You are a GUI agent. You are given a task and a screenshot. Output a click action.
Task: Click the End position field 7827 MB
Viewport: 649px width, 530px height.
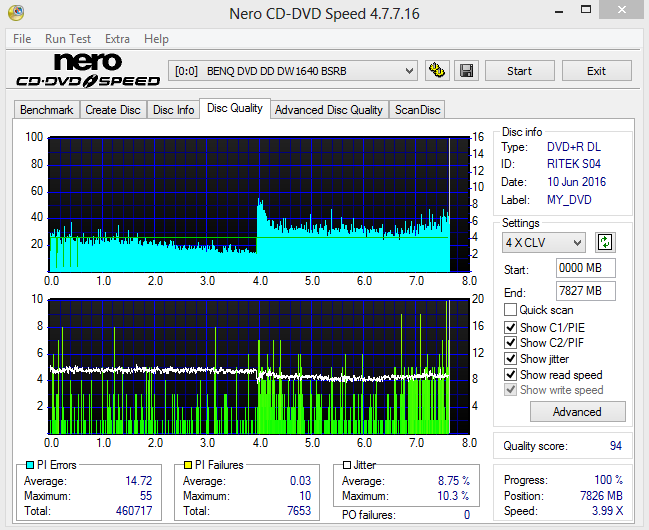tap(585, 291)
